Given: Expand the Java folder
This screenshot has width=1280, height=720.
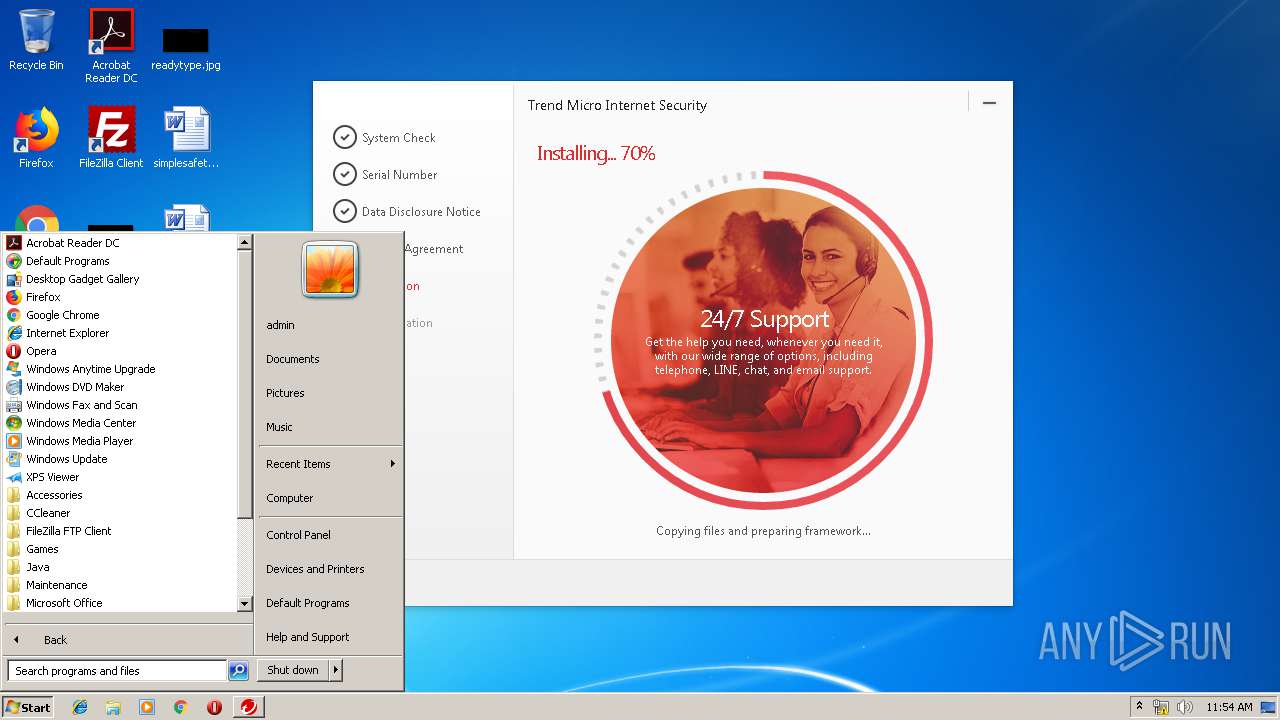Looking at the screenshot, I should pyautogui.click(x=121, y=567).
